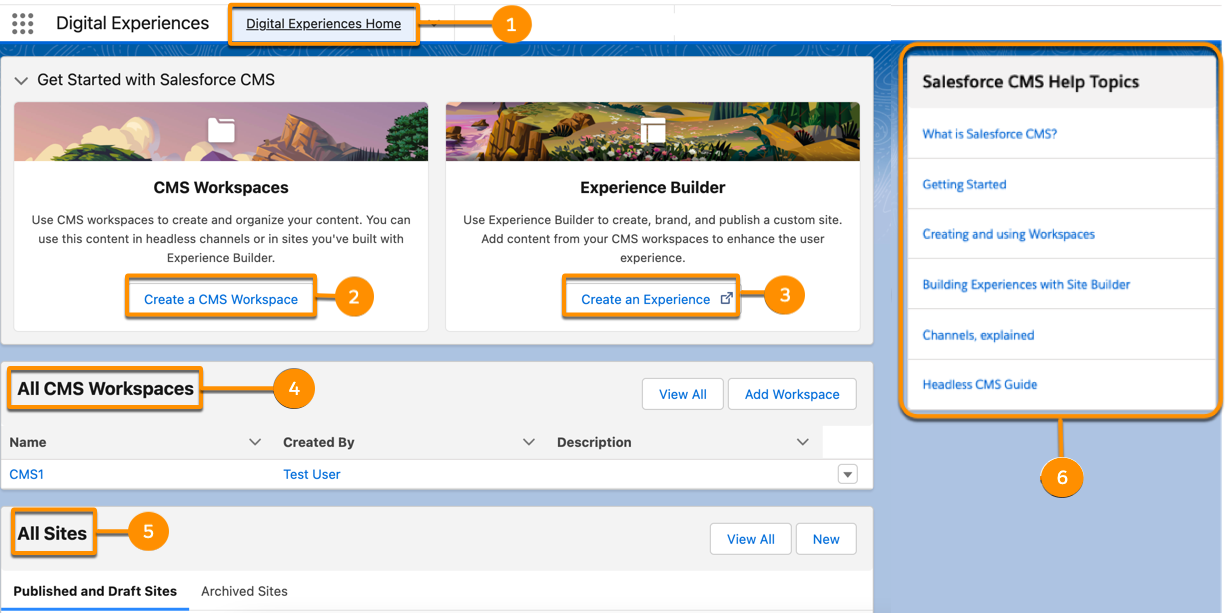The width and height of the screenshot is (1225, 613).
Task: Click the Digital Experiences app name
Action: point(133,23)
